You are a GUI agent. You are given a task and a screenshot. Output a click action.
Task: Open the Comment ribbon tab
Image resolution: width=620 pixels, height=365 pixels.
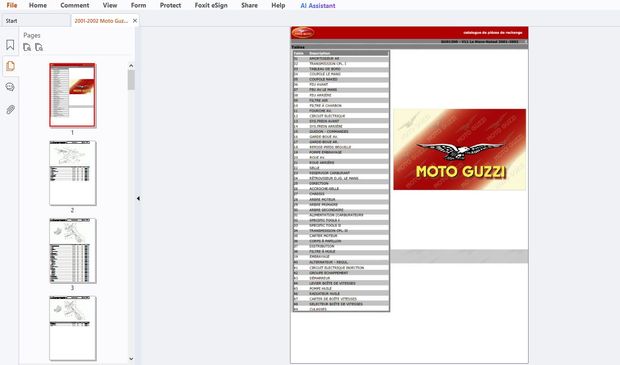(x=75, y=6)
